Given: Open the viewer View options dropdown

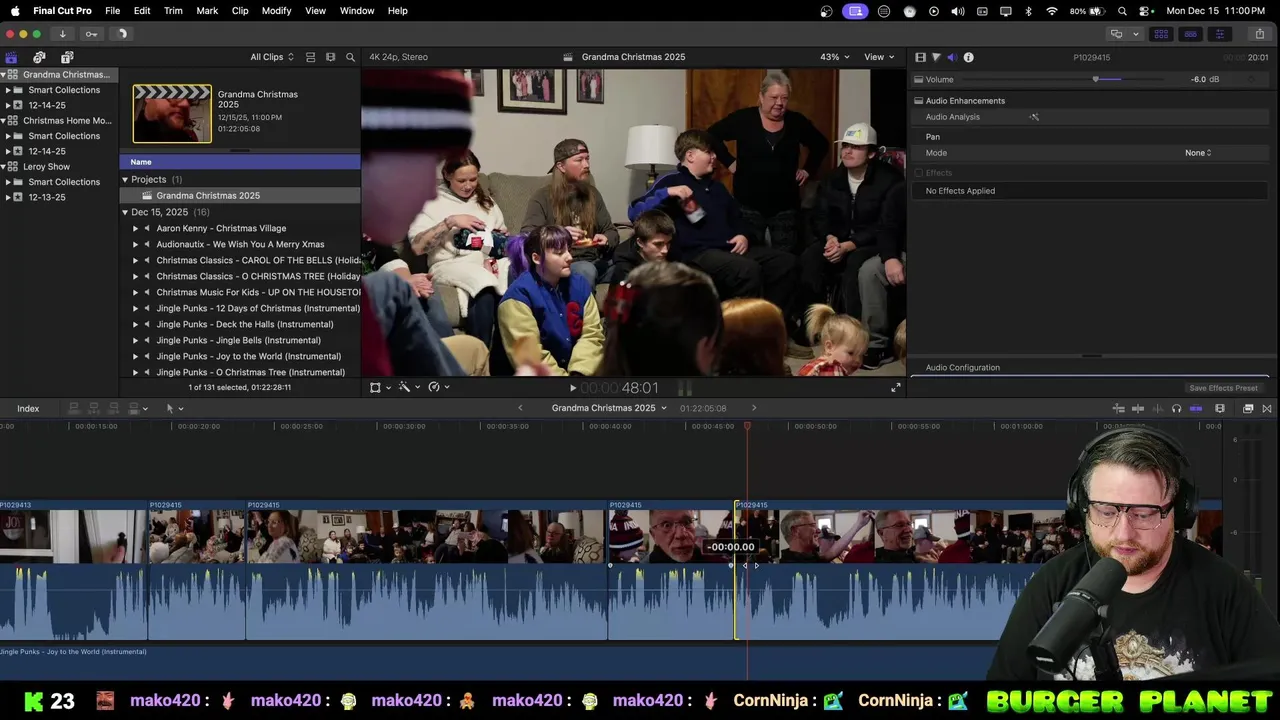Looking at the screenshot, I should click(879, 57).
